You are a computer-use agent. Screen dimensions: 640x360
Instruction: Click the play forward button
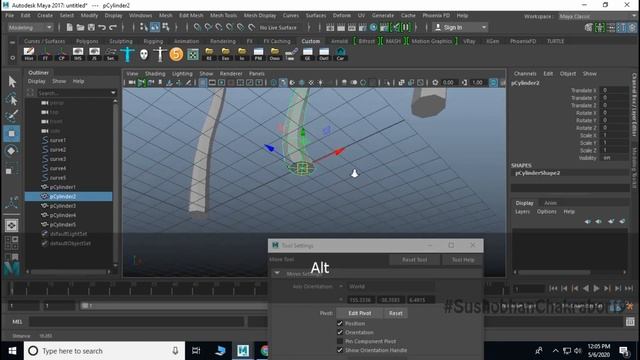(596, 288)
